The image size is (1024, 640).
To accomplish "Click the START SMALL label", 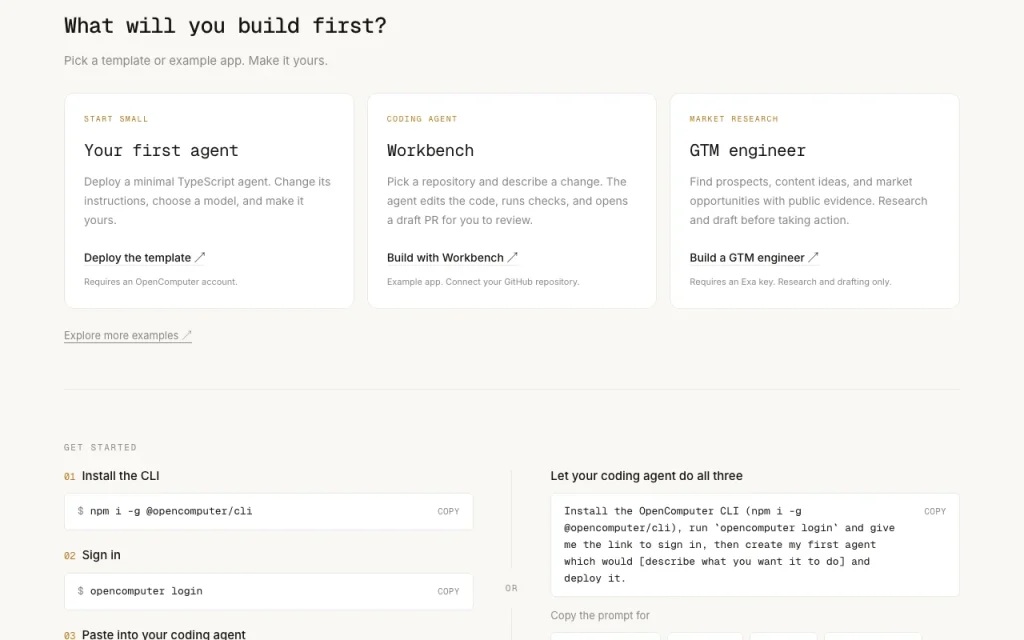I will [x=116, y=119].
